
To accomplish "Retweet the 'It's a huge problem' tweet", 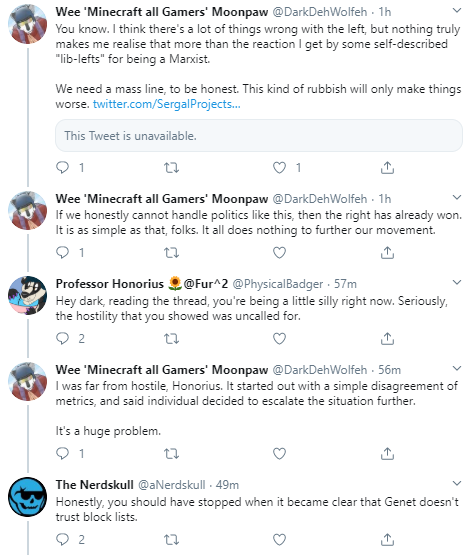I will tap(172, 453).
